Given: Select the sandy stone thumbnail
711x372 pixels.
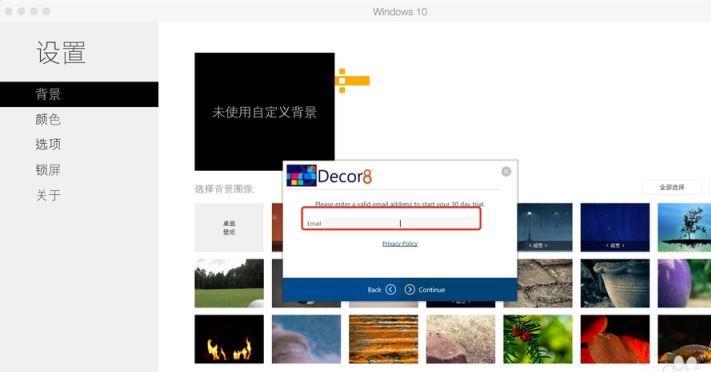Looking at the screenshot, I should (x=461, y=339).
